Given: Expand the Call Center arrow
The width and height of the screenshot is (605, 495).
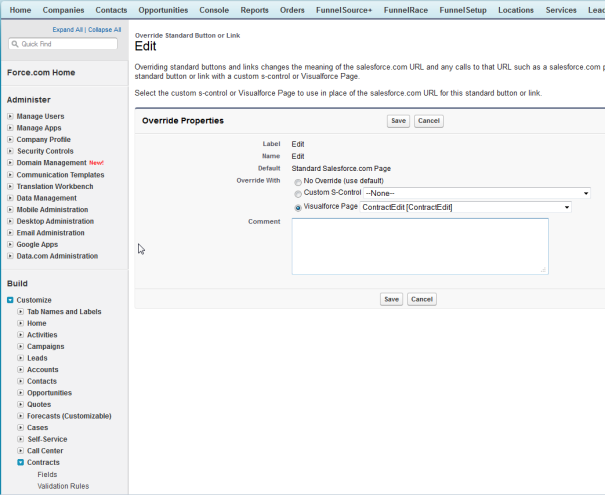Looking at the screenshot, I should point(21,450).
